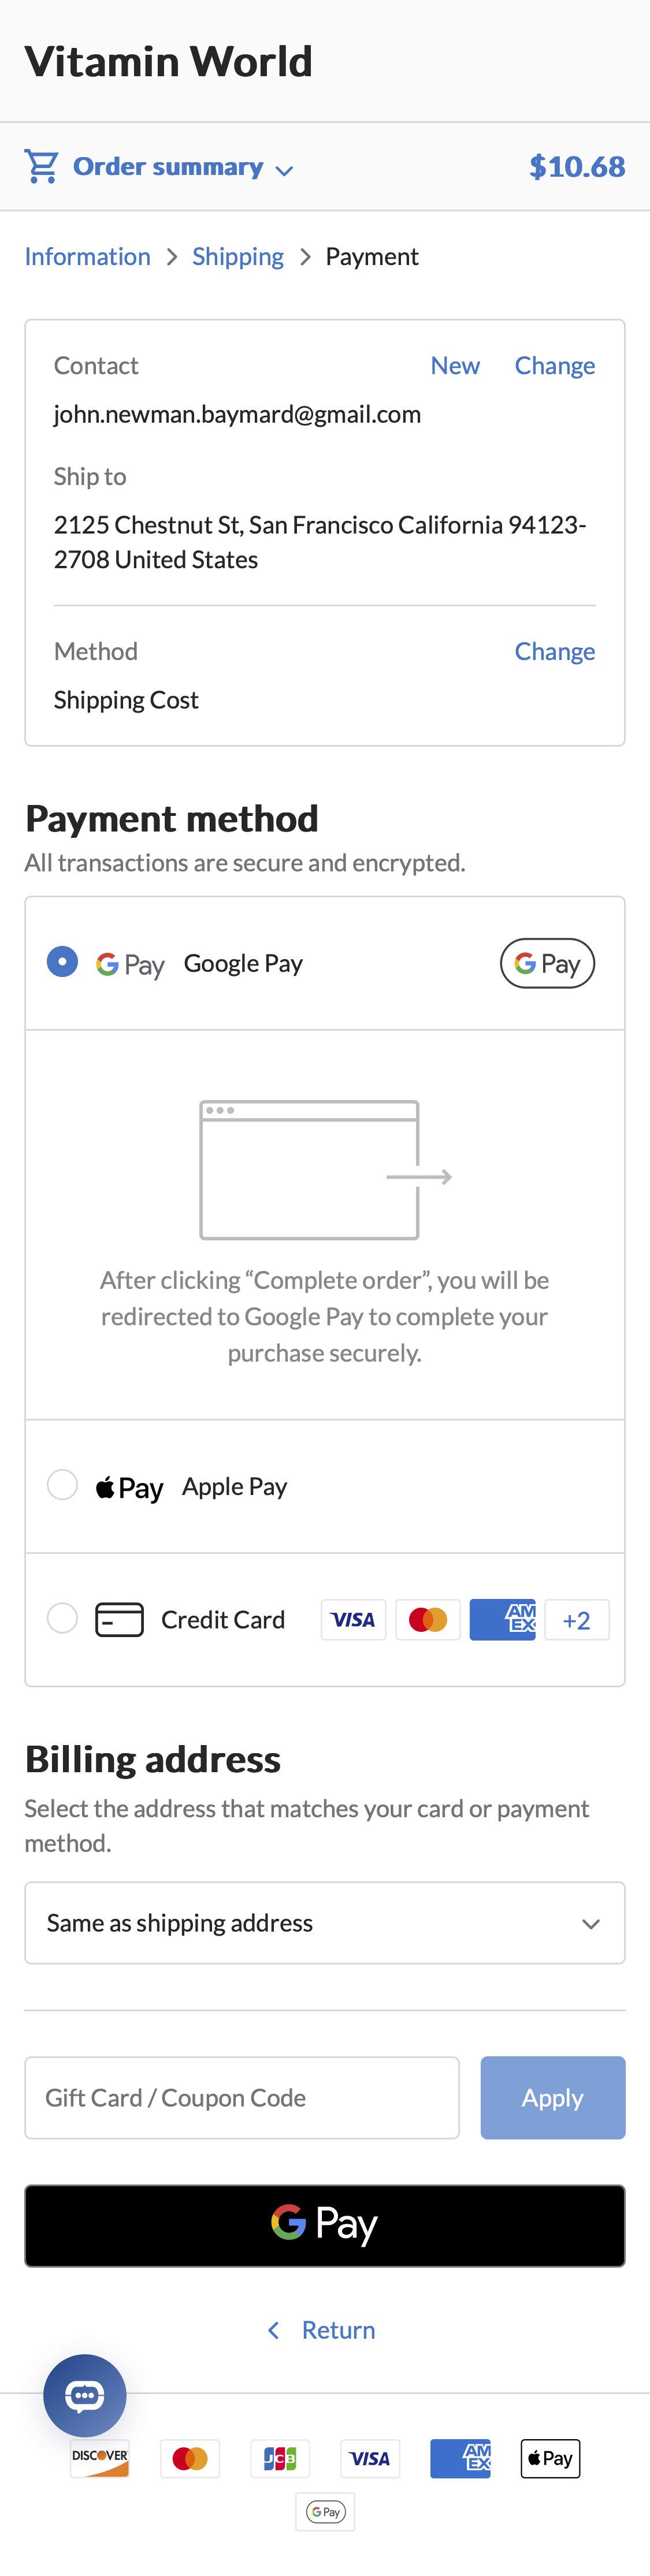Viewport: 650px width, 2576px height.
Task: Choose Credit Card payment radio button
Action: [x=62, y=1618]
